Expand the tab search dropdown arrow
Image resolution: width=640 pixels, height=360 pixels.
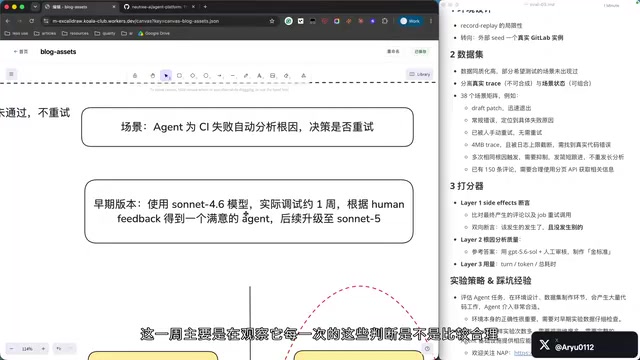point(35,7)
